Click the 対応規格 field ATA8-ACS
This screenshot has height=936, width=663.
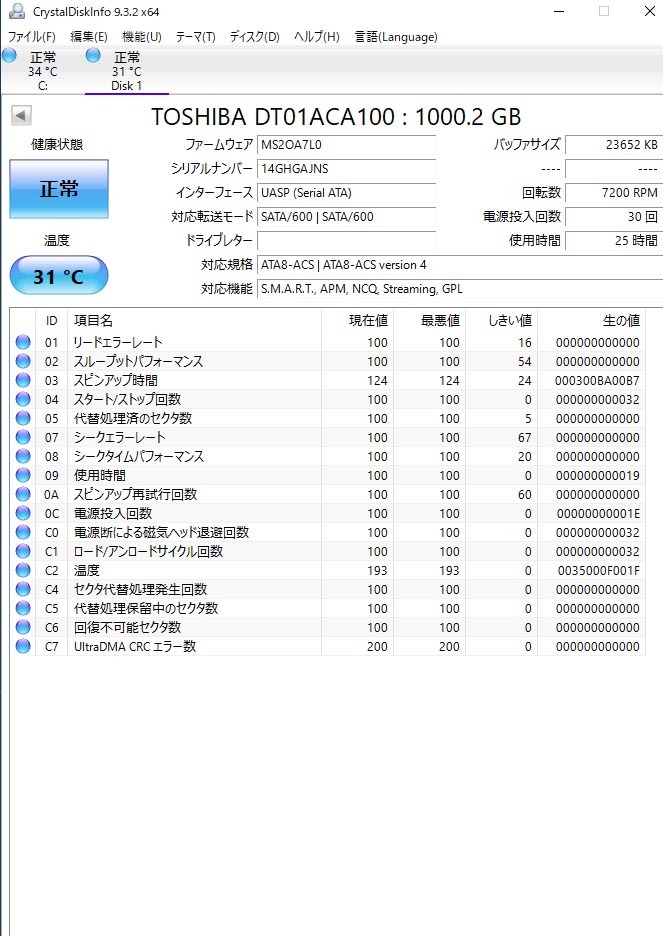point(460,264)
